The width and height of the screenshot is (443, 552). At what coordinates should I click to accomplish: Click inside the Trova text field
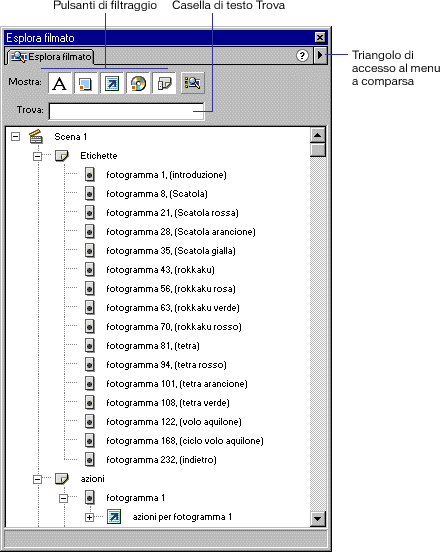pos(126,112)
